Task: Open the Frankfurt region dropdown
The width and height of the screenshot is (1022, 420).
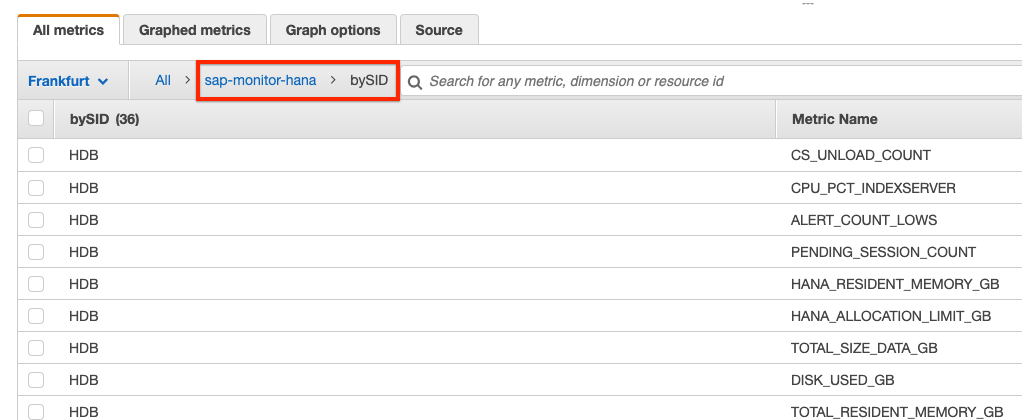Action: coord(68,81)
